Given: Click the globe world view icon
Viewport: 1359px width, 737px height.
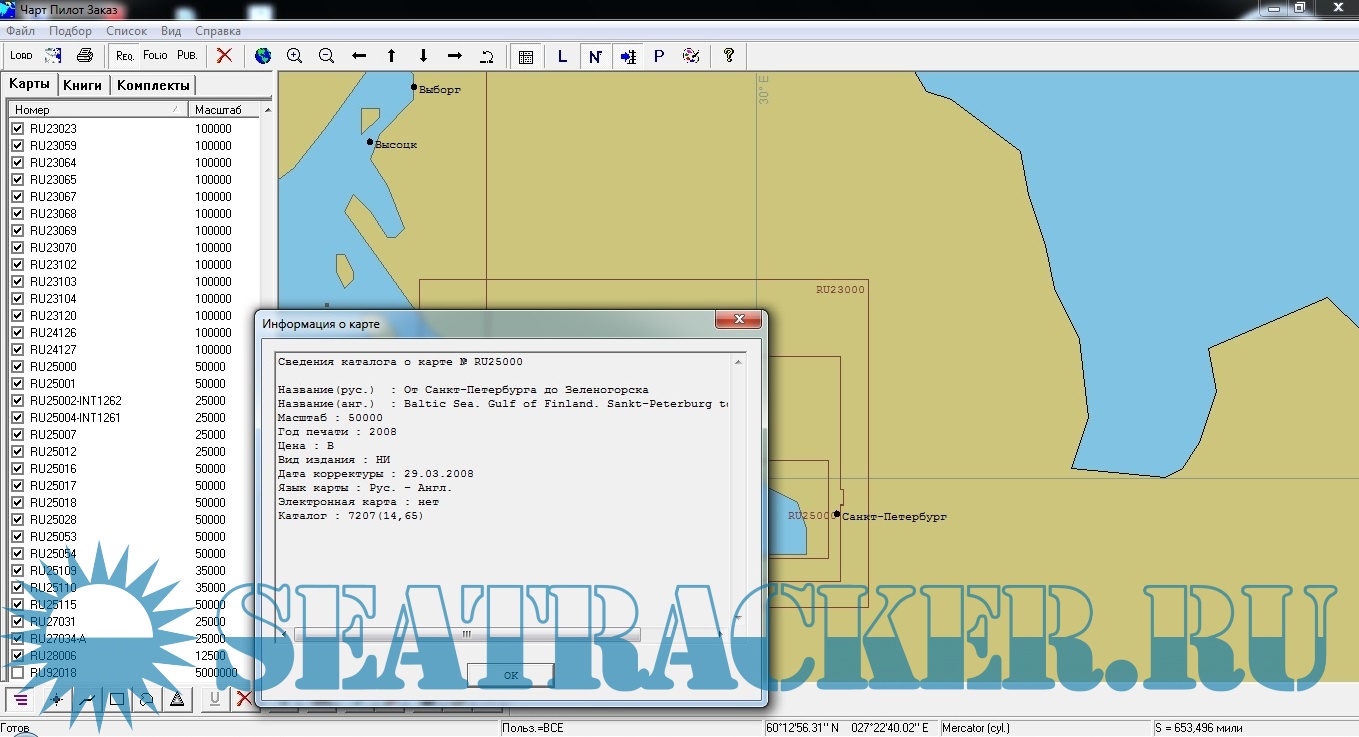Looking at the screenshot, I should pos(263,56).
